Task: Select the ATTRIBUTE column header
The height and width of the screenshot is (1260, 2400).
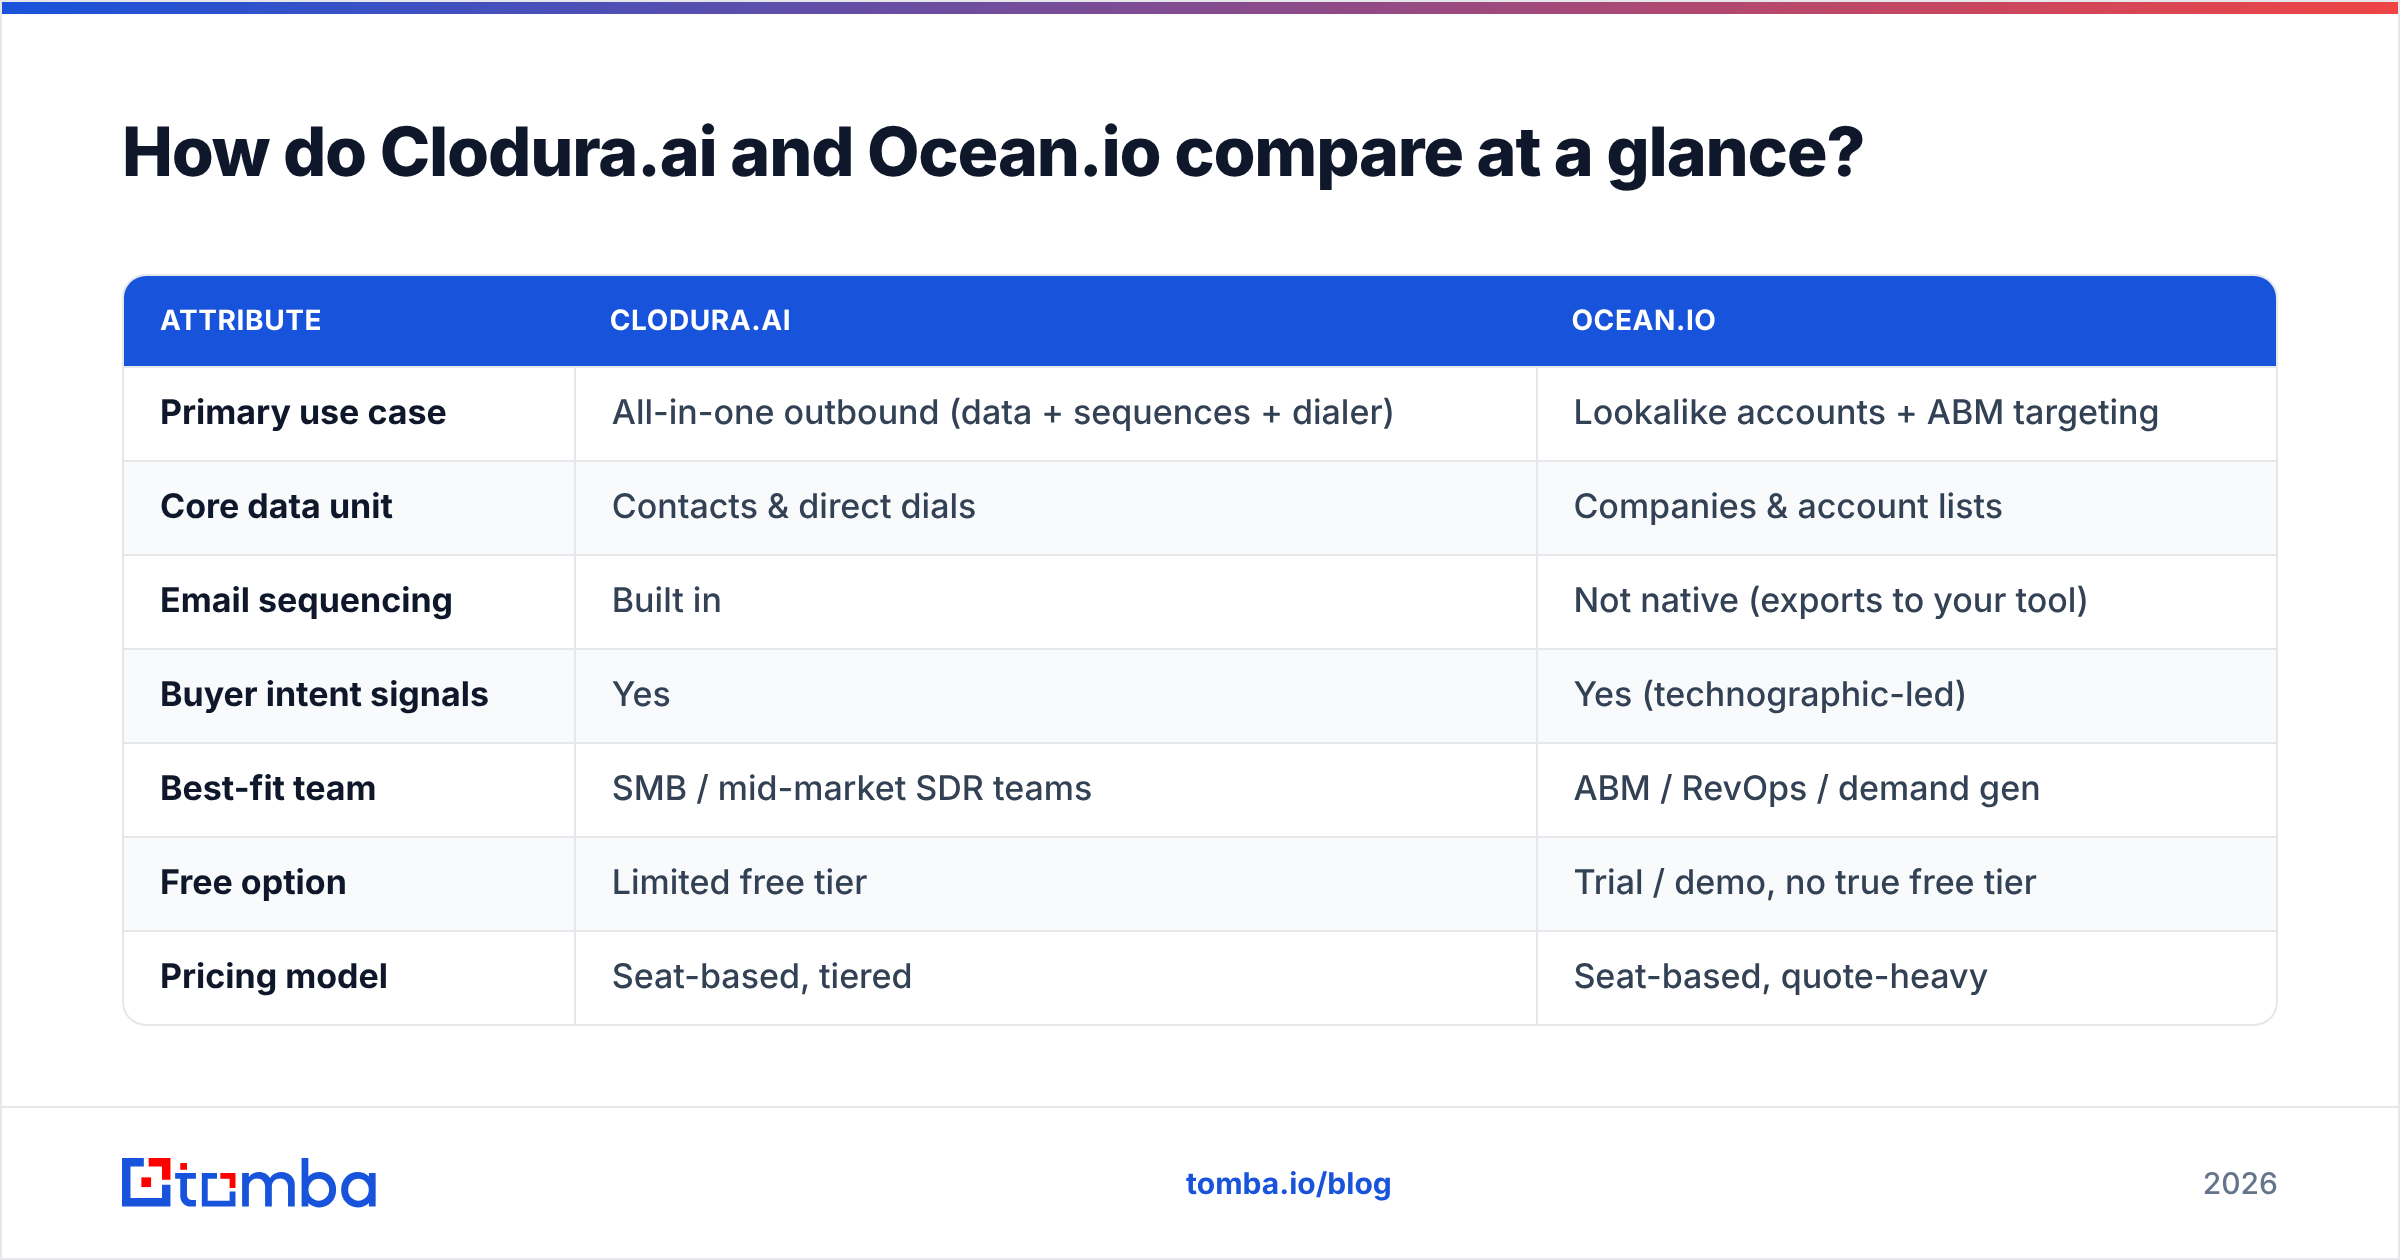Action: pyautogui.click(x=241, y=320)
